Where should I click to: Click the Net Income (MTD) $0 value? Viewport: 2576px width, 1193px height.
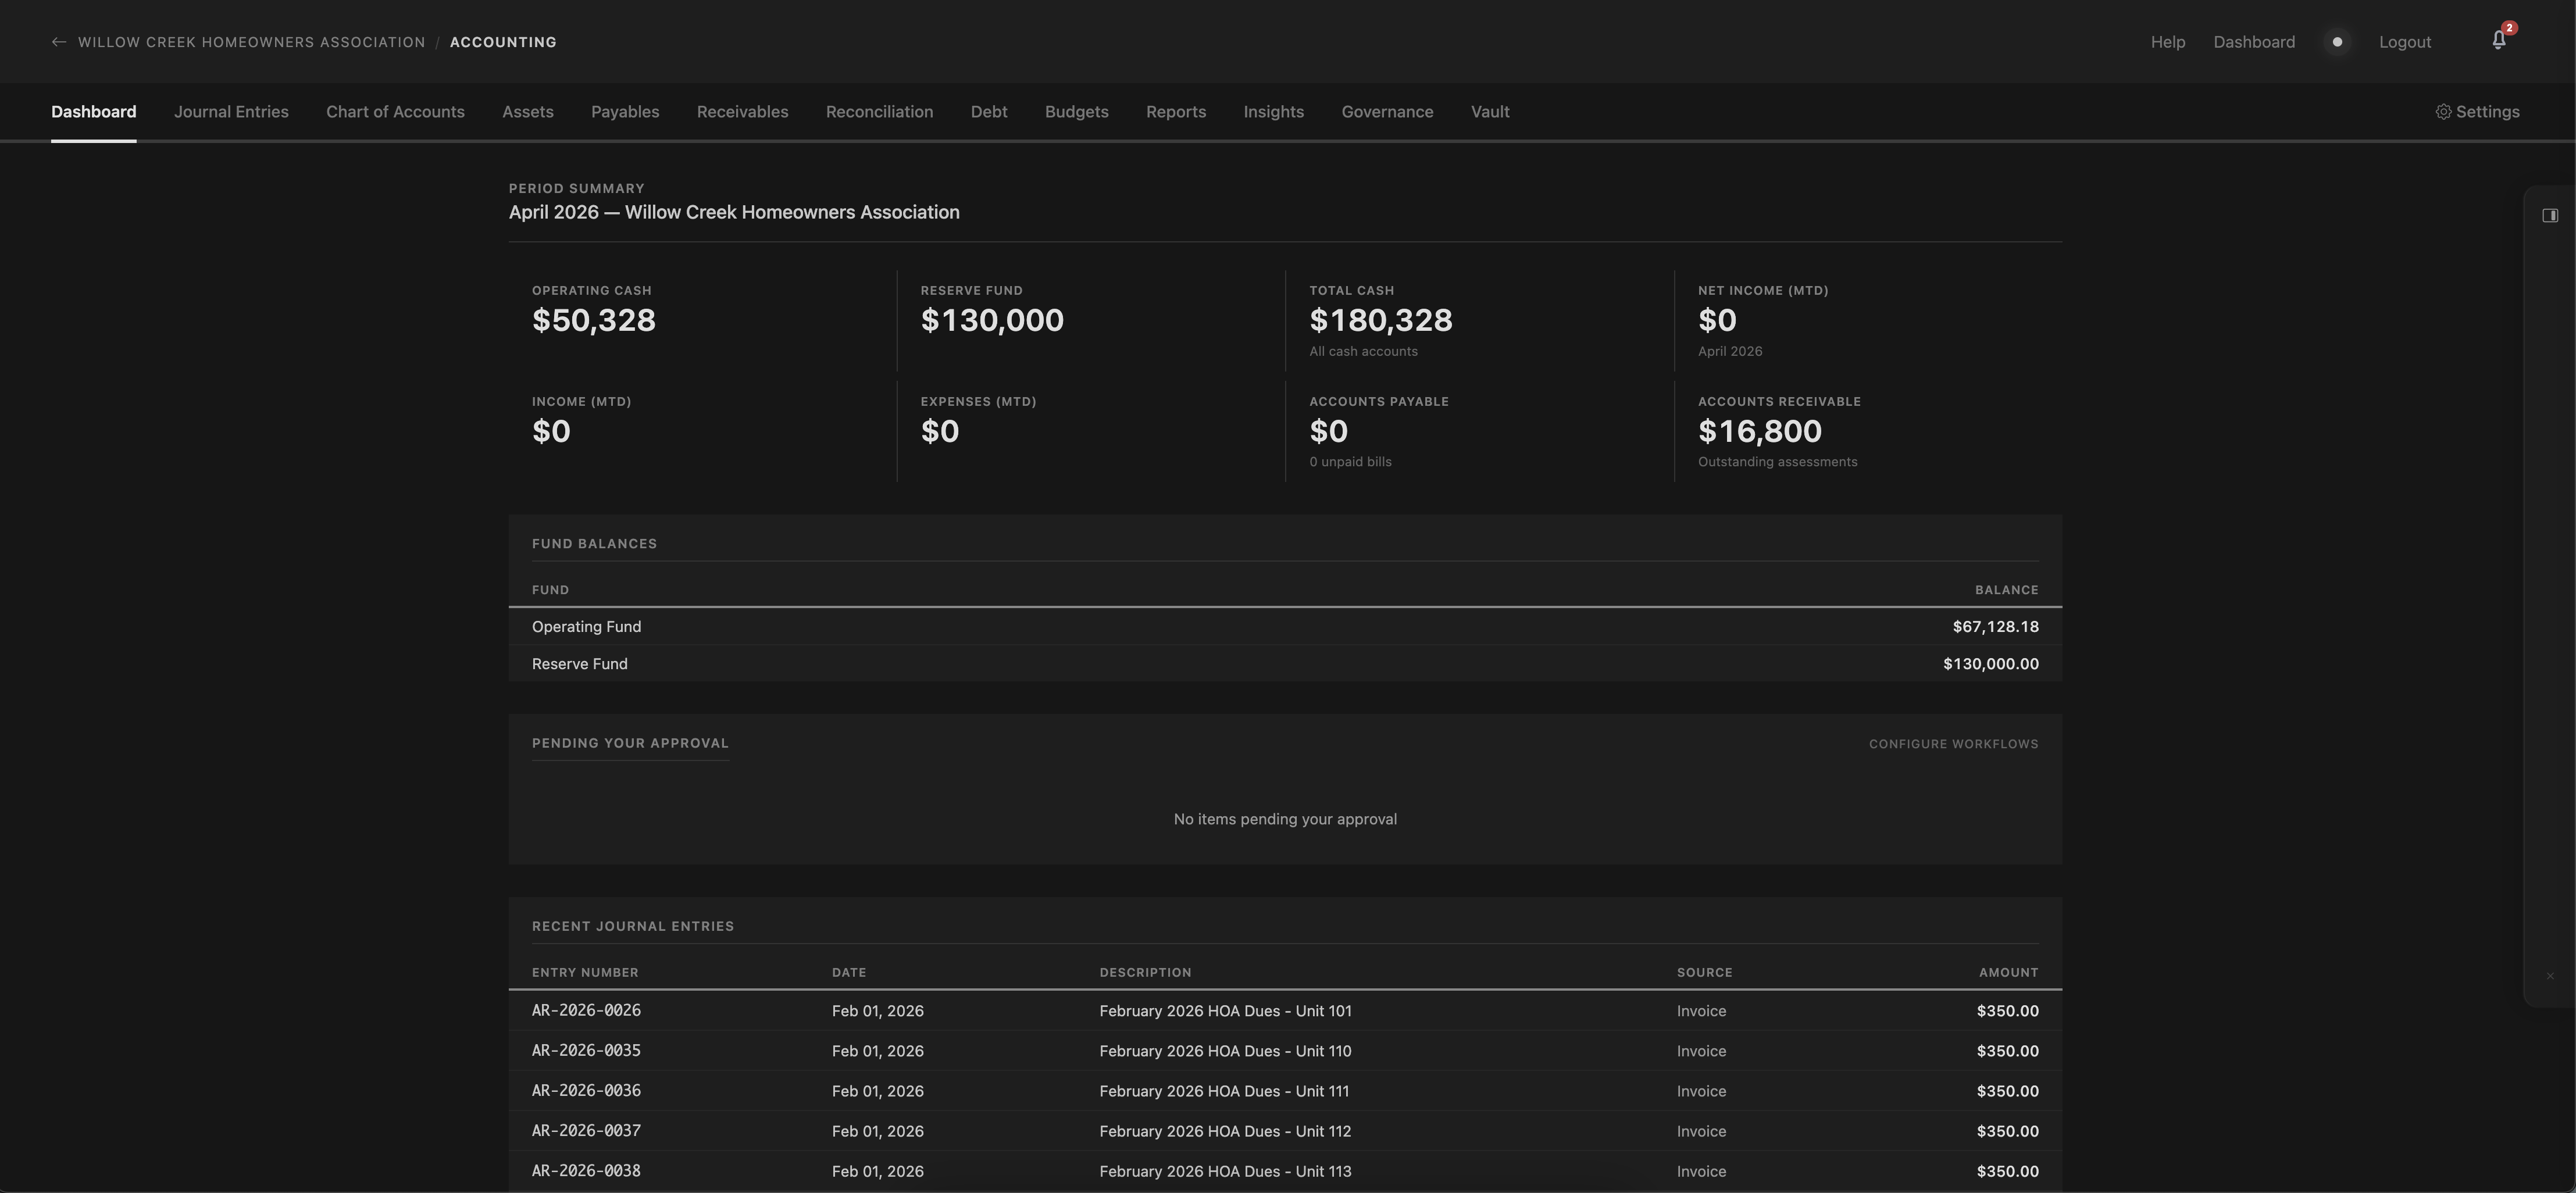coord(1717,320)
